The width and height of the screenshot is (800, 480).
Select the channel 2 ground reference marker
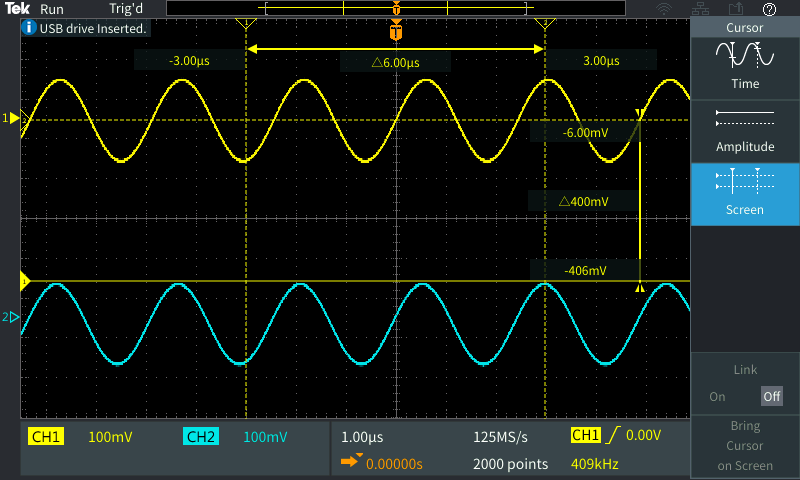point(13,318)
